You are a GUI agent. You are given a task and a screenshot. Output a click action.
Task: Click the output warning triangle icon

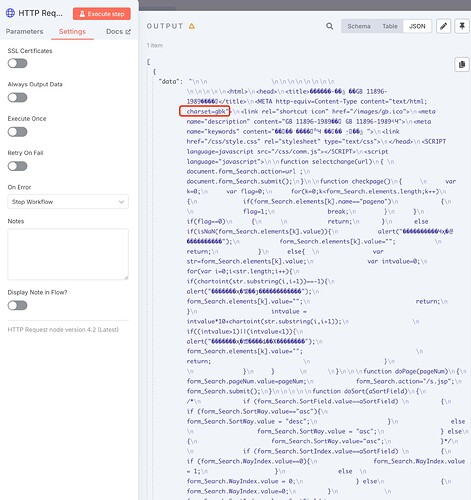click(x=192, y=26)
